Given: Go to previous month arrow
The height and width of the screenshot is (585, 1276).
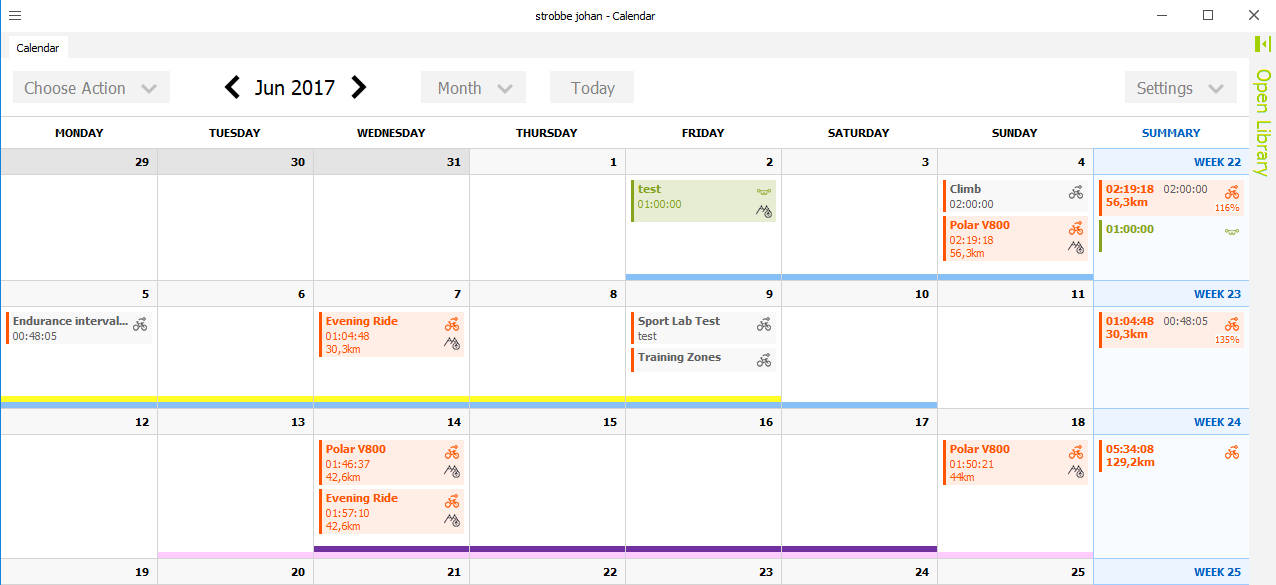Looking at the screenshot, I should [232, 88].
